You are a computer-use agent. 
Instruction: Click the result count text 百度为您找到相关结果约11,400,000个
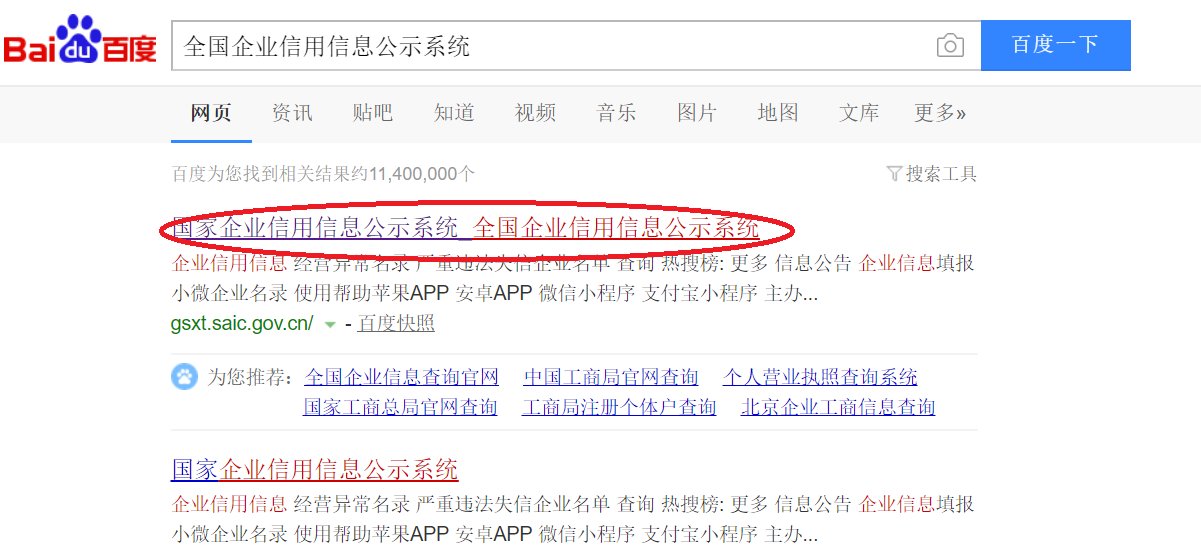323,174
